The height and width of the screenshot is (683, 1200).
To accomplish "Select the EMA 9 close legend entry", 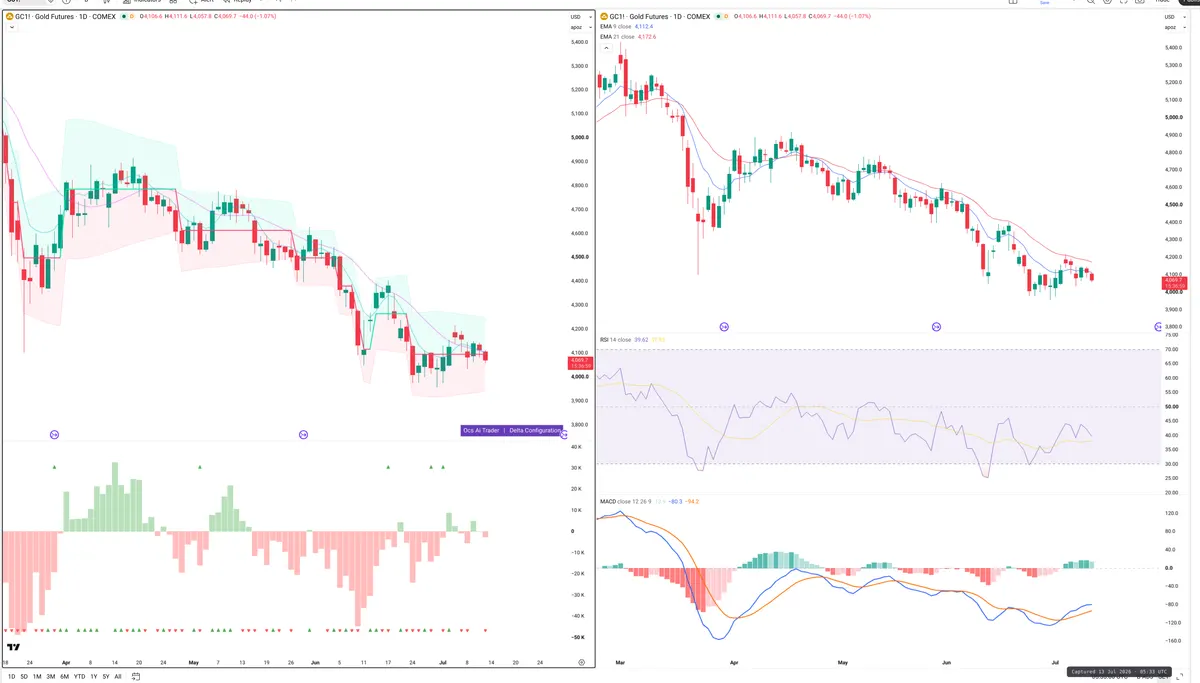I will click(626, 27).
